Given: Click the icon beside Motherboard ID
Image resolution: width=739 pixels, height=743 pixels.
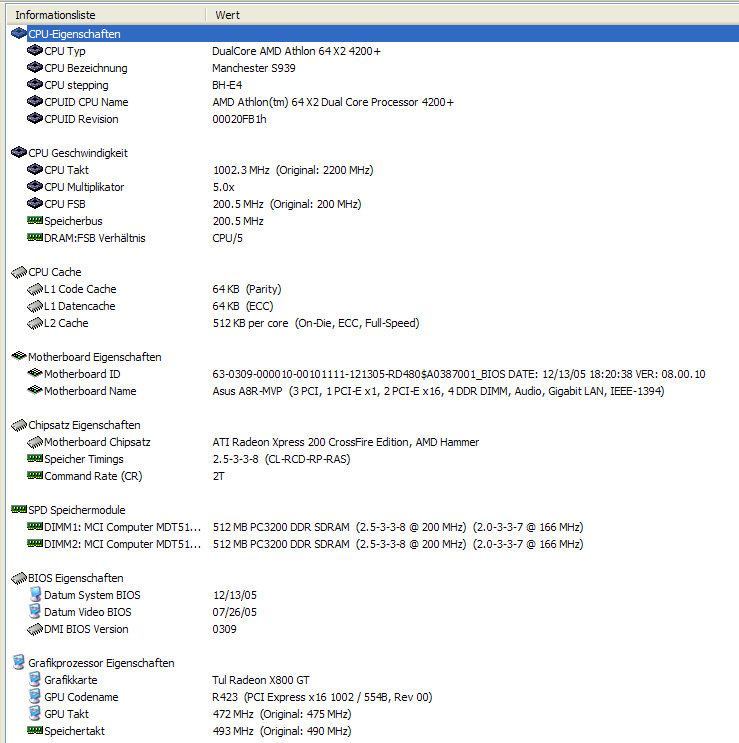Looking at the screenshot, I should pyautogui.click(x=35, y=373).
